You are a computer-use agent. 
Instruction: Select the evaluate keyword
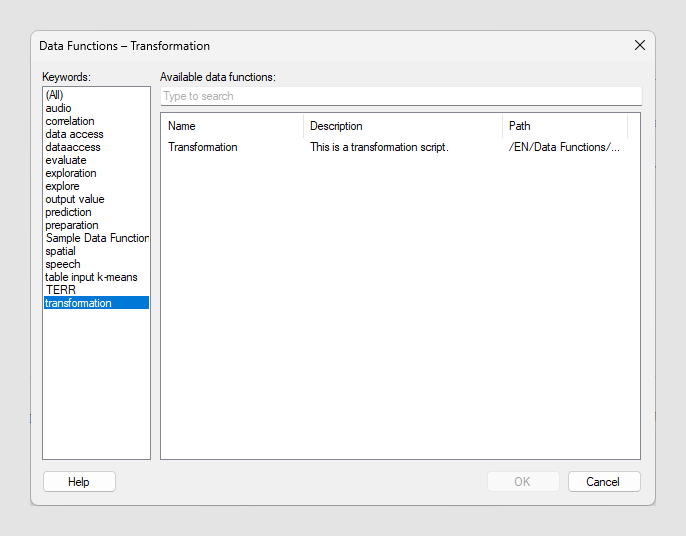click(x=66, y=160)
